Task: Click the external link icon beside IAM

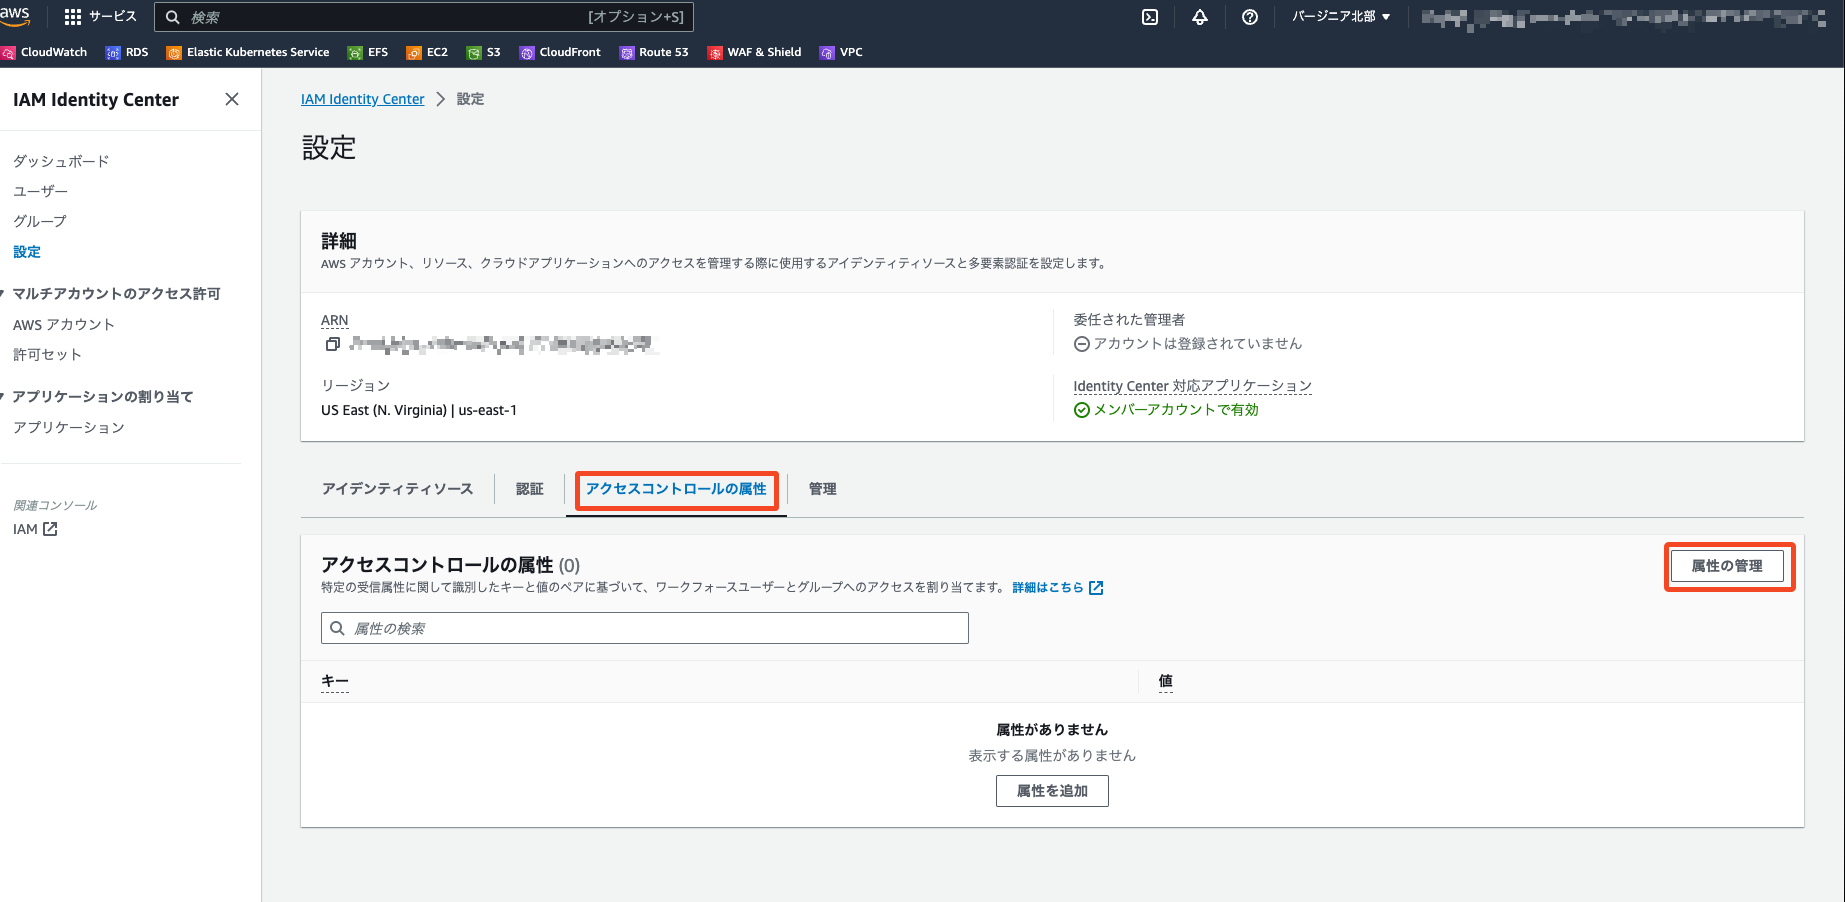Action: [x=50, y=529]
